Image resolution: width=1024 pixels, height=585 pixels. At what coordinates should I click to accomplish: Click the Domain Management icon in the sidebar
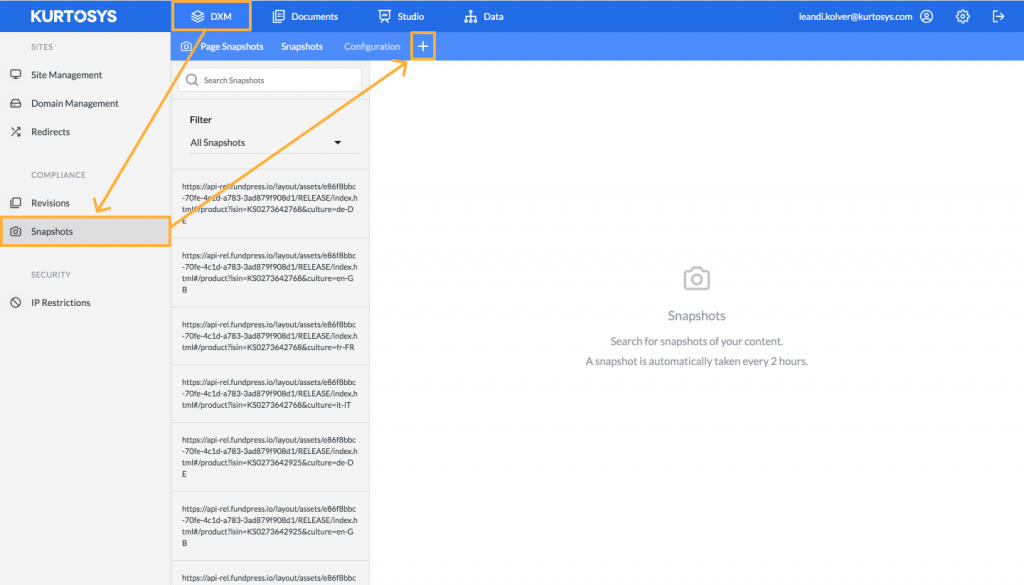click(x=14, y=102)
